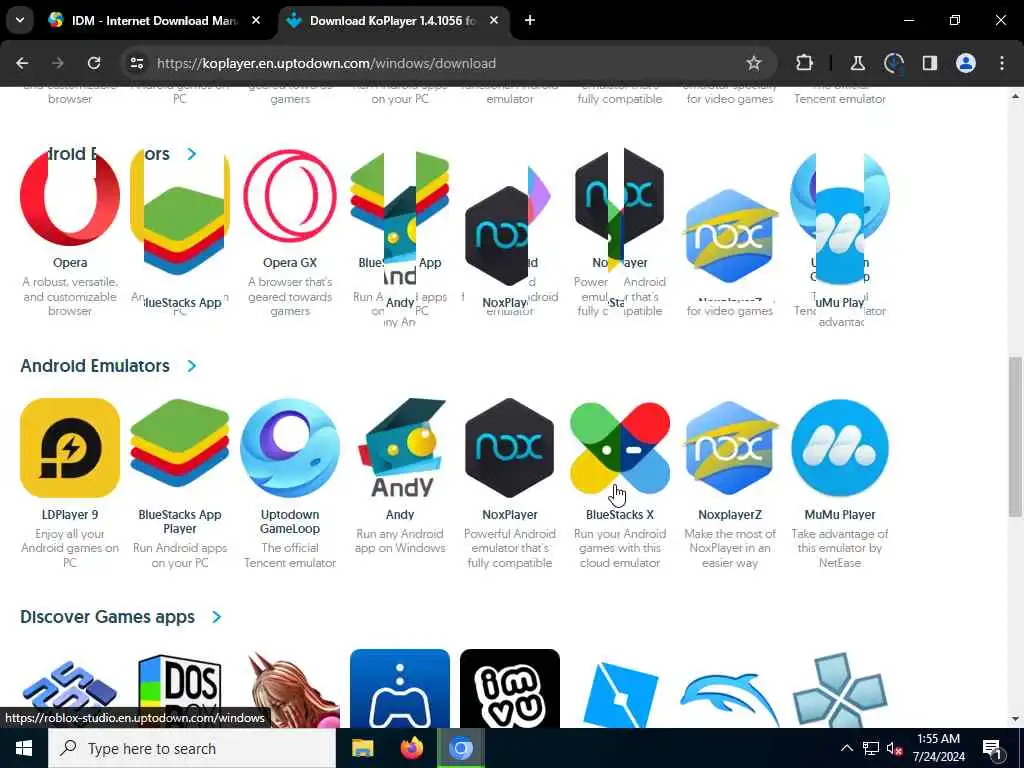
Task: View site information icon in address bar
Action: tap(136, 63)
